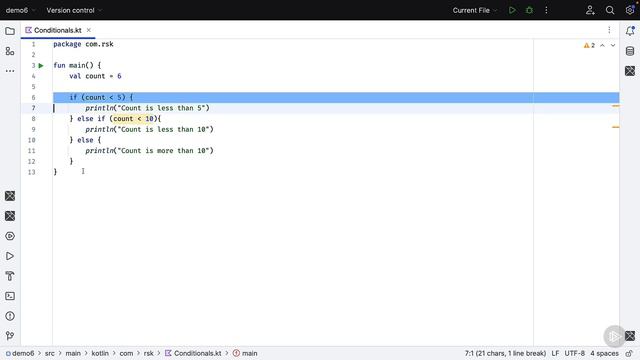This screenshot has height=360, width=640.
Task: Open the Version control dropdown
Action: (x=74, y=10)
